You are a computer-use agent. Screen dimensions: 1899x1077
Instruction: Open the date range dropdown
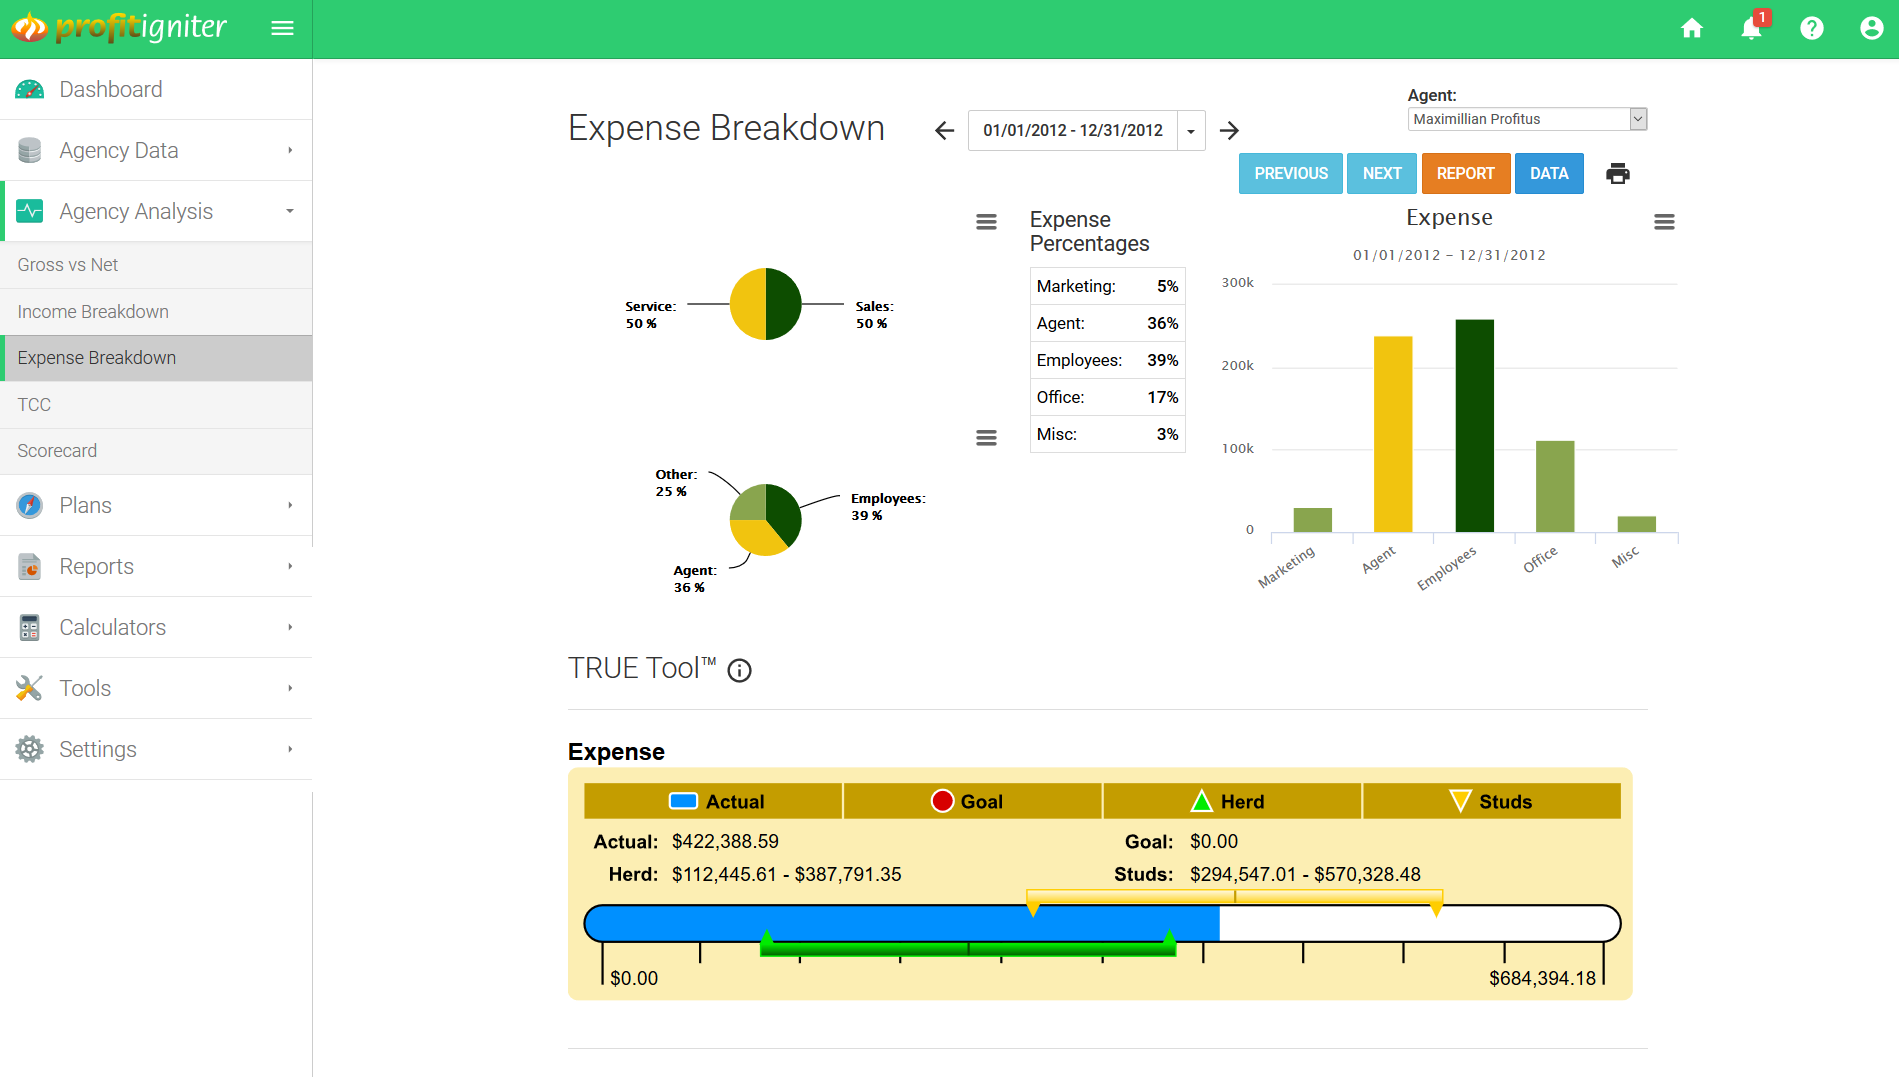[x=1190, y=131]
